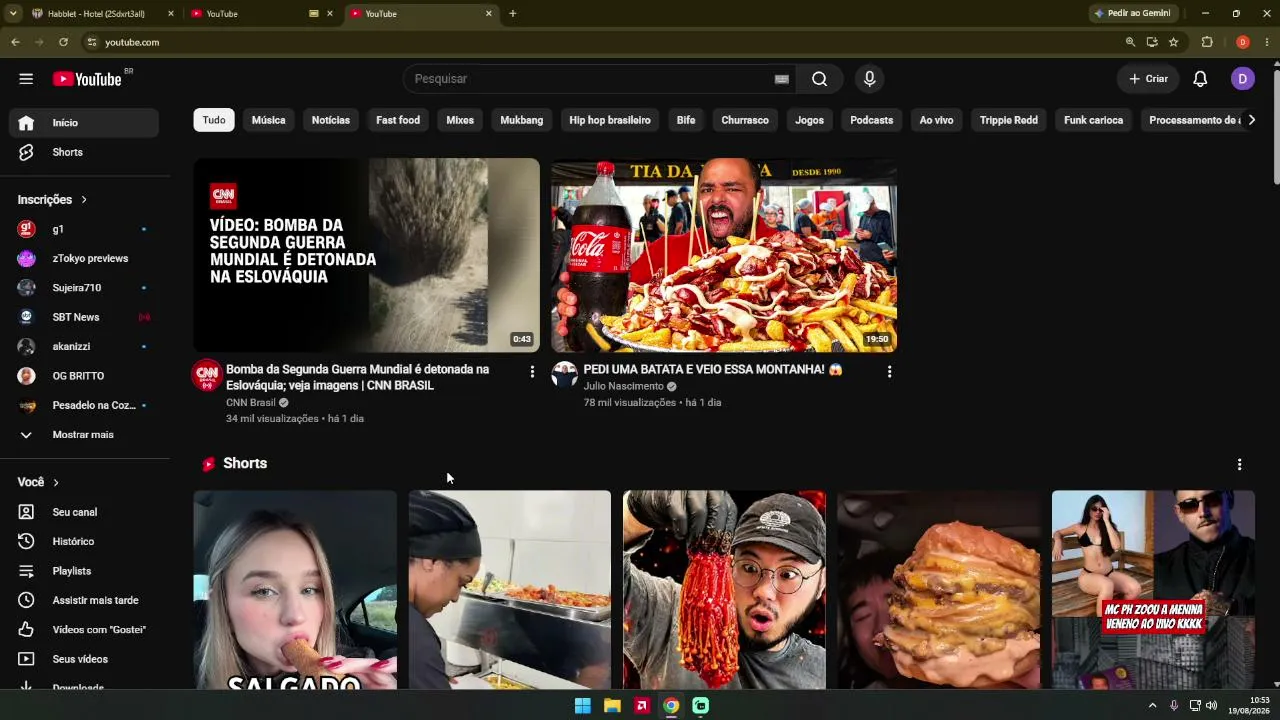Open the Bomba da Segunda Guerra Mundial title
The image size is (1280, 720).
(358, 377)
